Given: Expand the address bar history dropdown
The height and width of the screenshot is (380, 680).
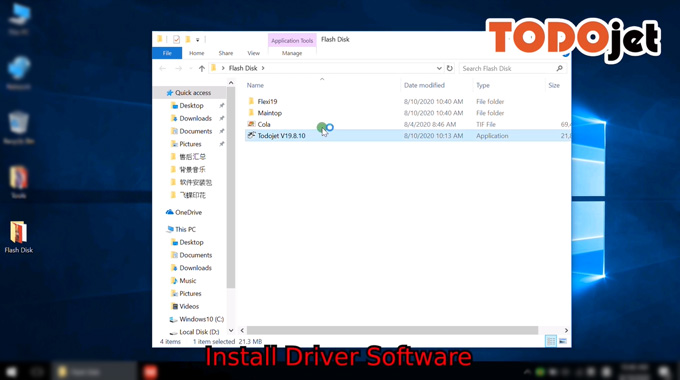Looking at the screenshot, I should (439, 68).
